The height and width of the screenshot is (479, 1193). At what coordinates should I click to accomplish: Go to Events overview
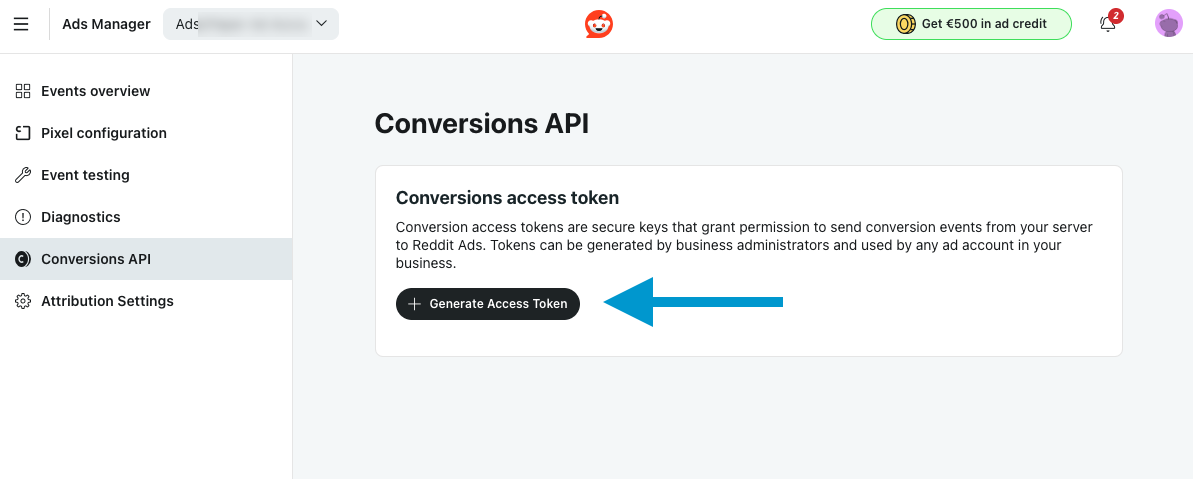tap(96, 91)
